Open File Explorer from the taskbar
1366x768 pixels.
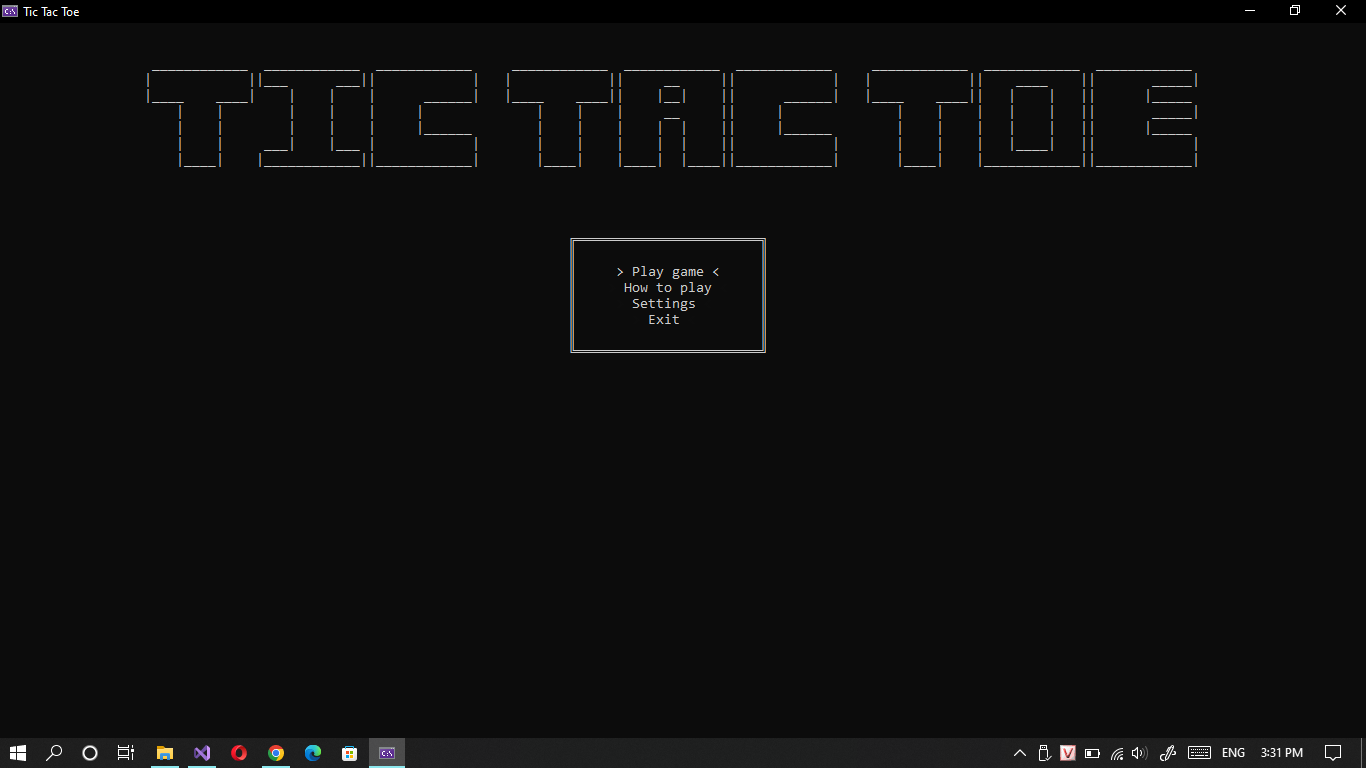coord(164,753)
